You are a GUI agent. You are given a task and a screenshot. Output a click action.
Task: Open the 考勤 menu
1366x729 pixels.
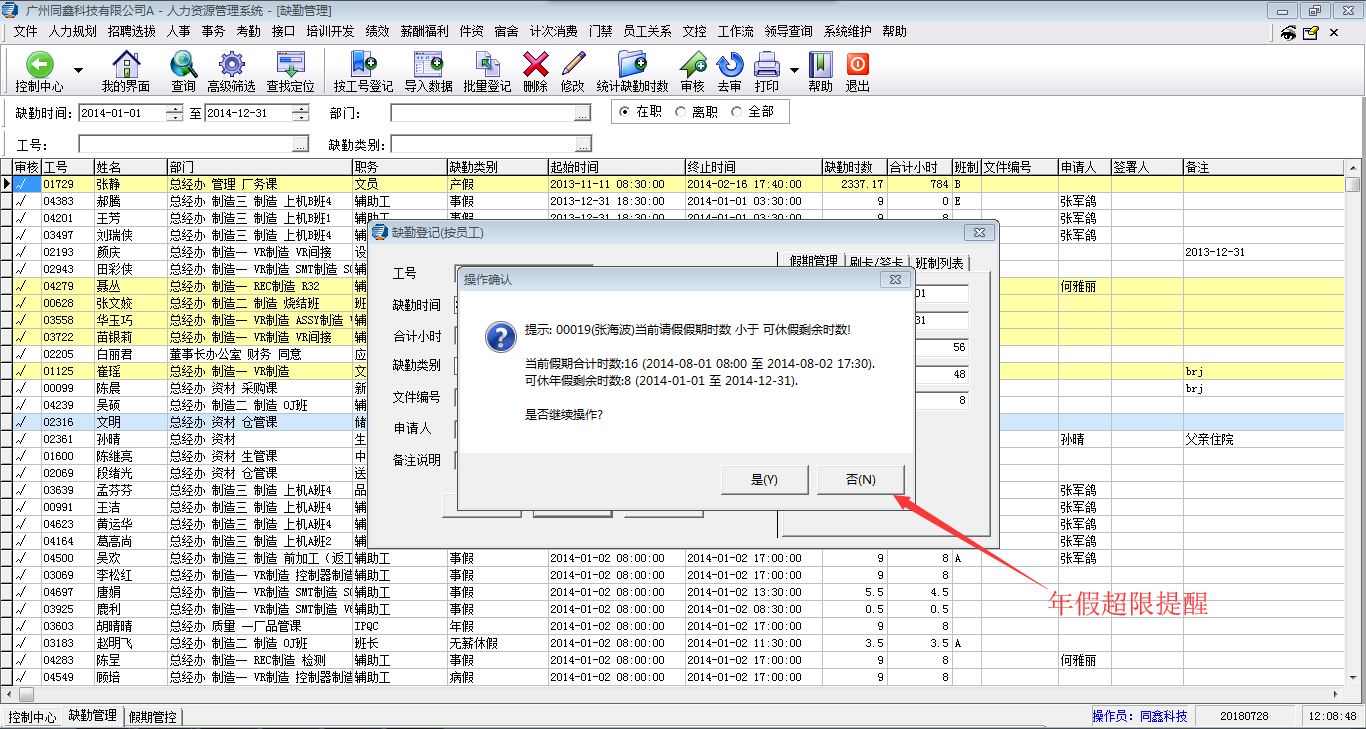point(248,31)
